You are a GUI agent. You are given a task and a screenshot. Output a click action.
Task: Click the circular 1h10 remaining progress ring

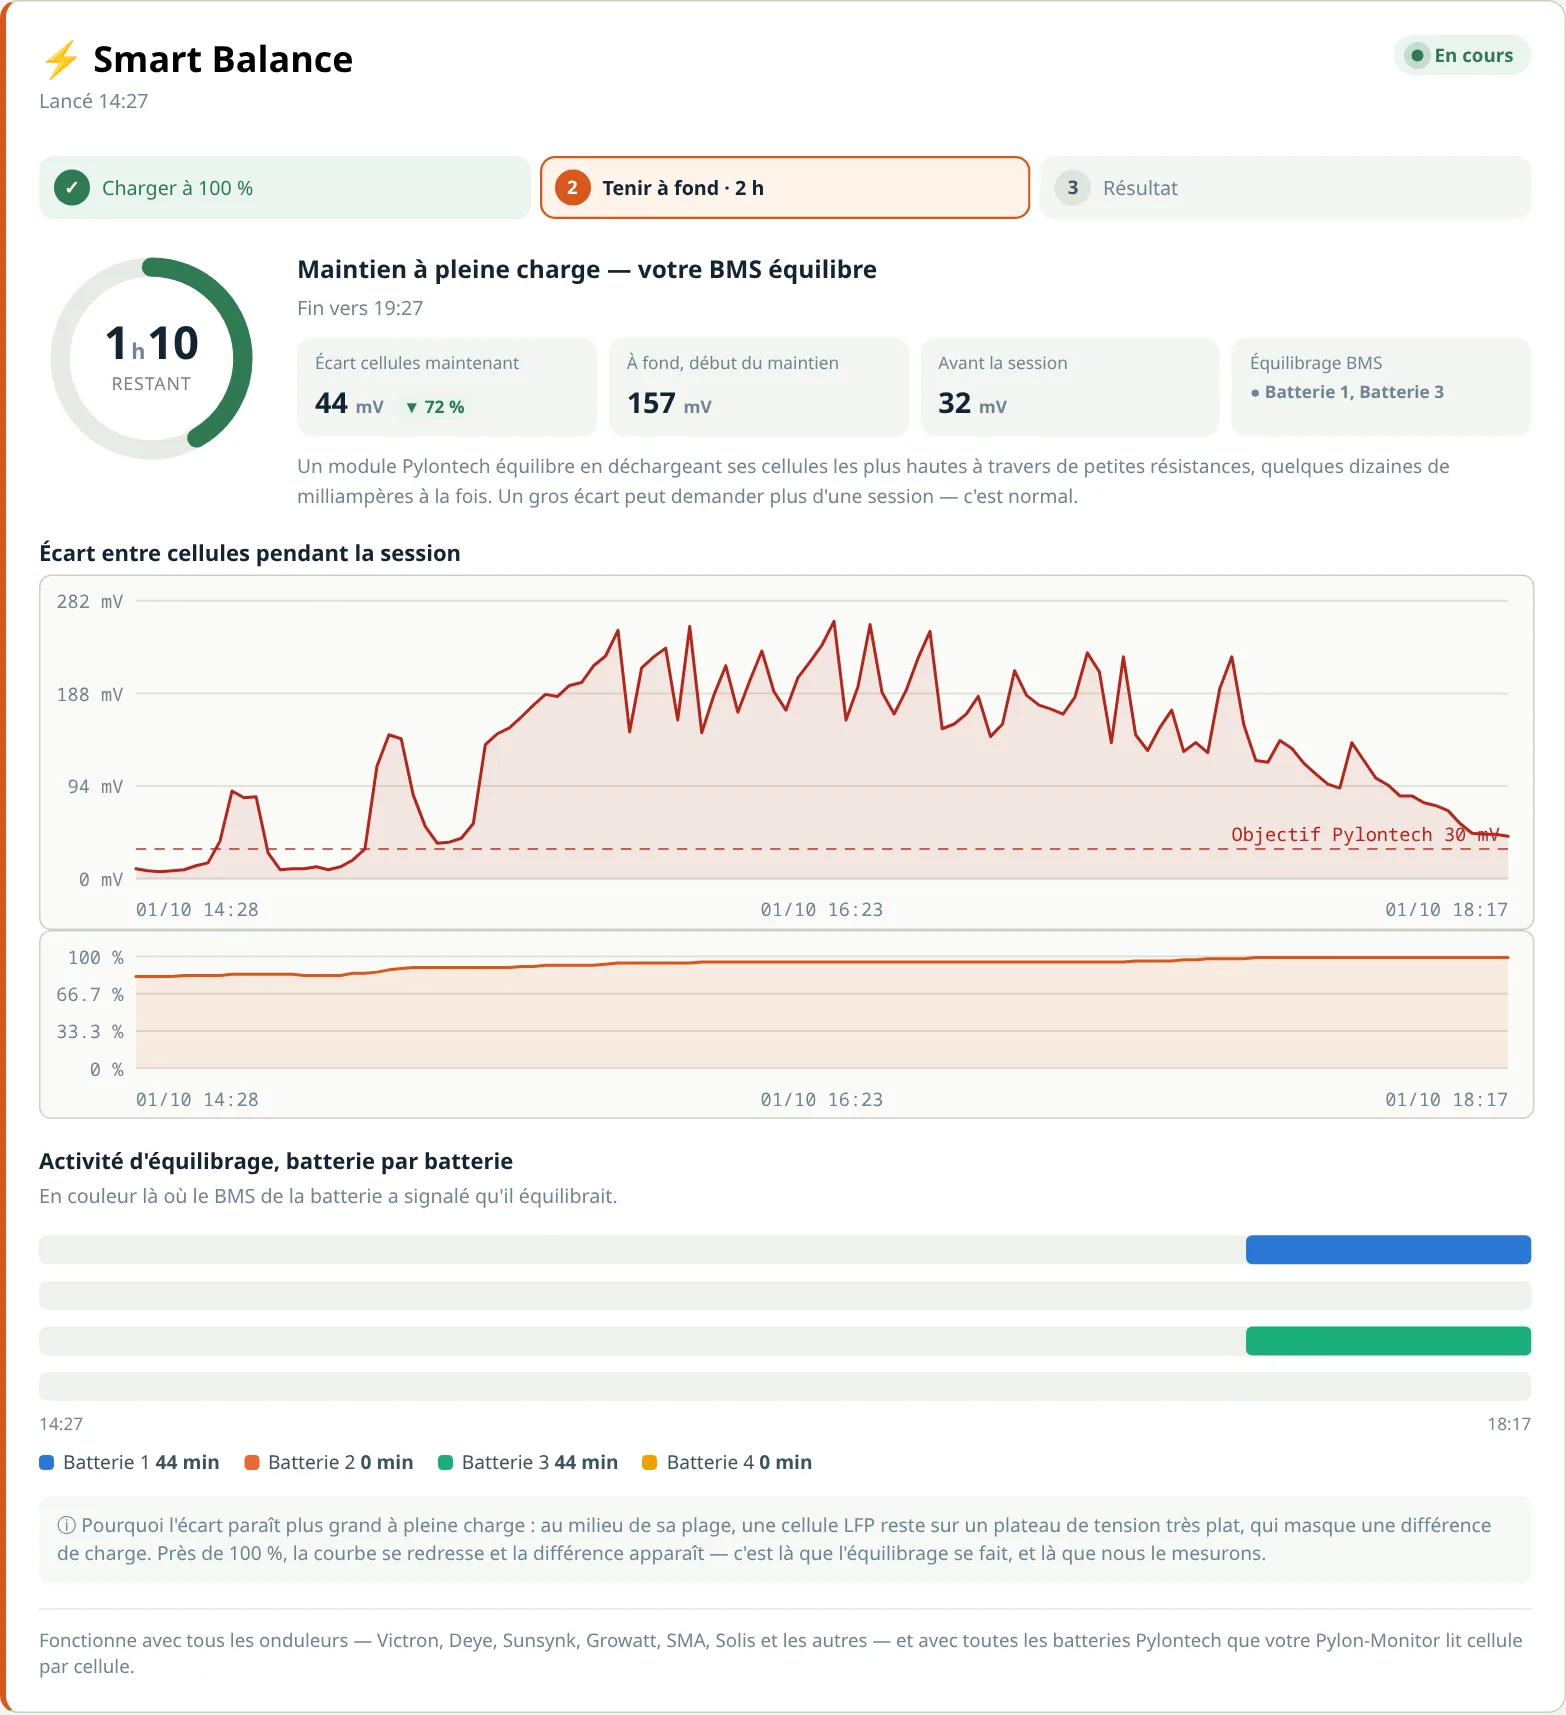coord(151,358)
